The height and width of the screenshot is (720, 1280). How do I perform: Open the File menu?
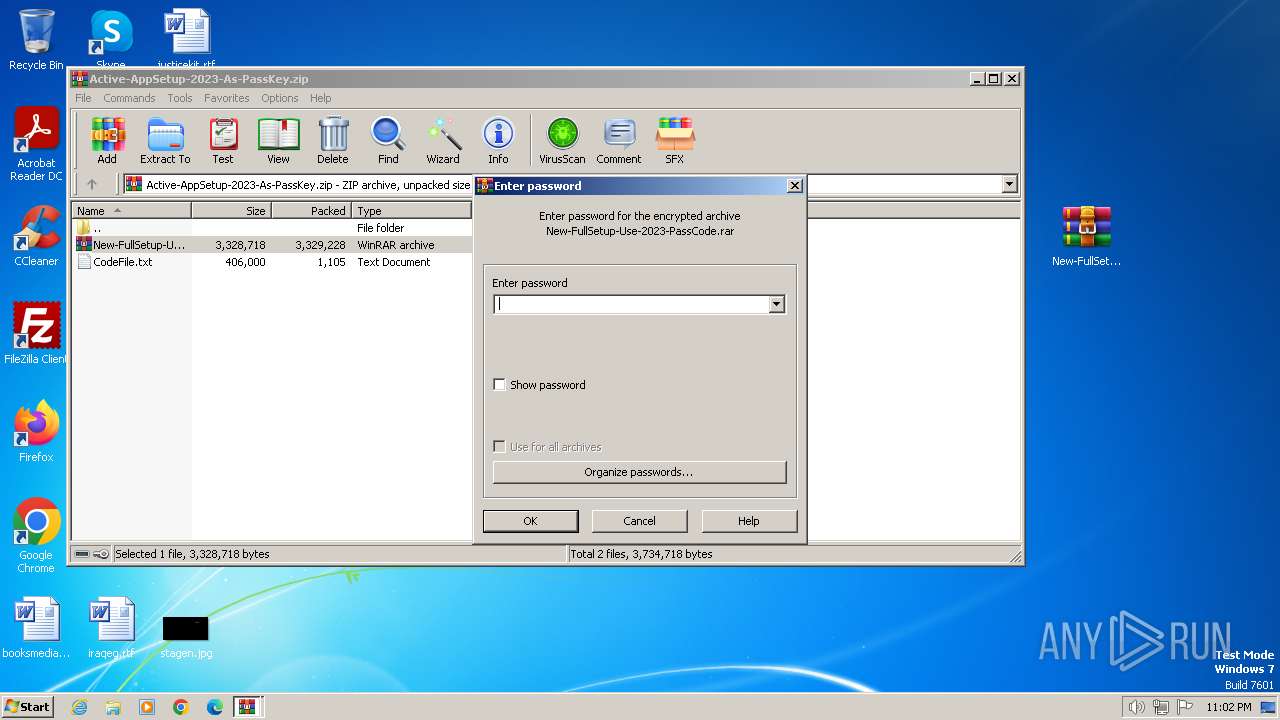pyautogui.click(x=83, y=98)
